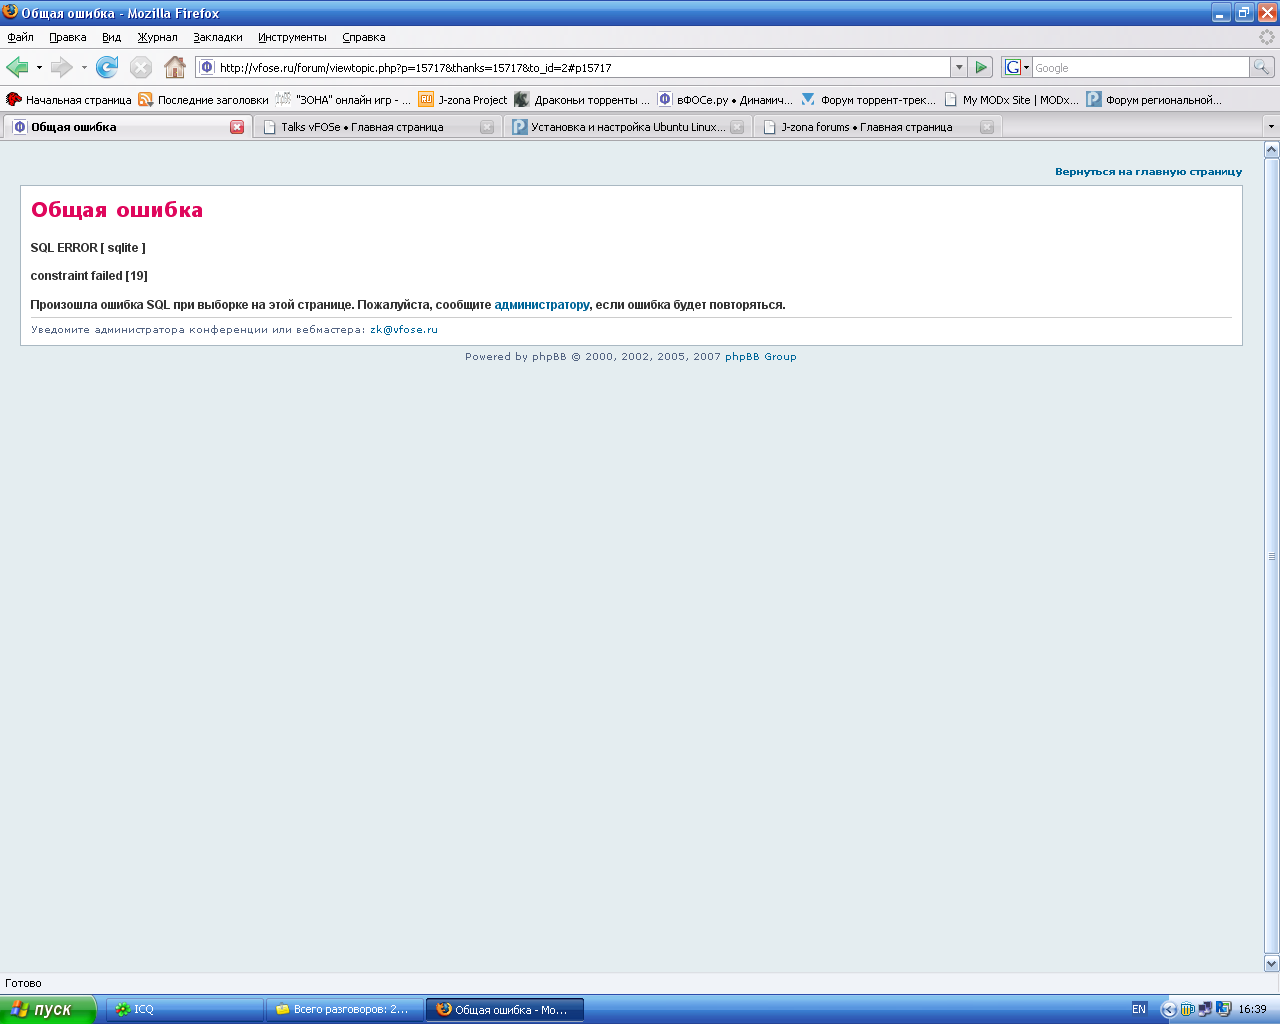Image resolution: width=1280 pixels, height=1024 pixels.
Task: Click 'Вернуться на главную страницу' link
Action: (x=1148, y=172)
